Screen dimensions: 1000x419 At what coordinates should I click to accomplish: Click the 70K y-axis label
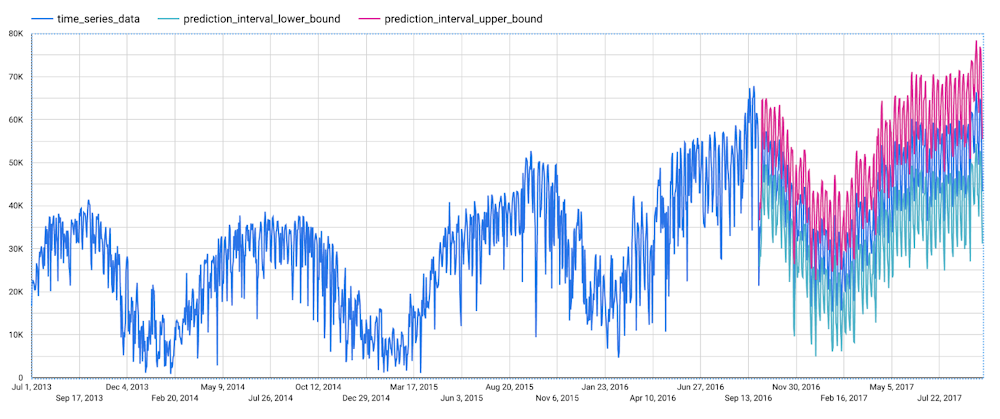tap(15, 77)
